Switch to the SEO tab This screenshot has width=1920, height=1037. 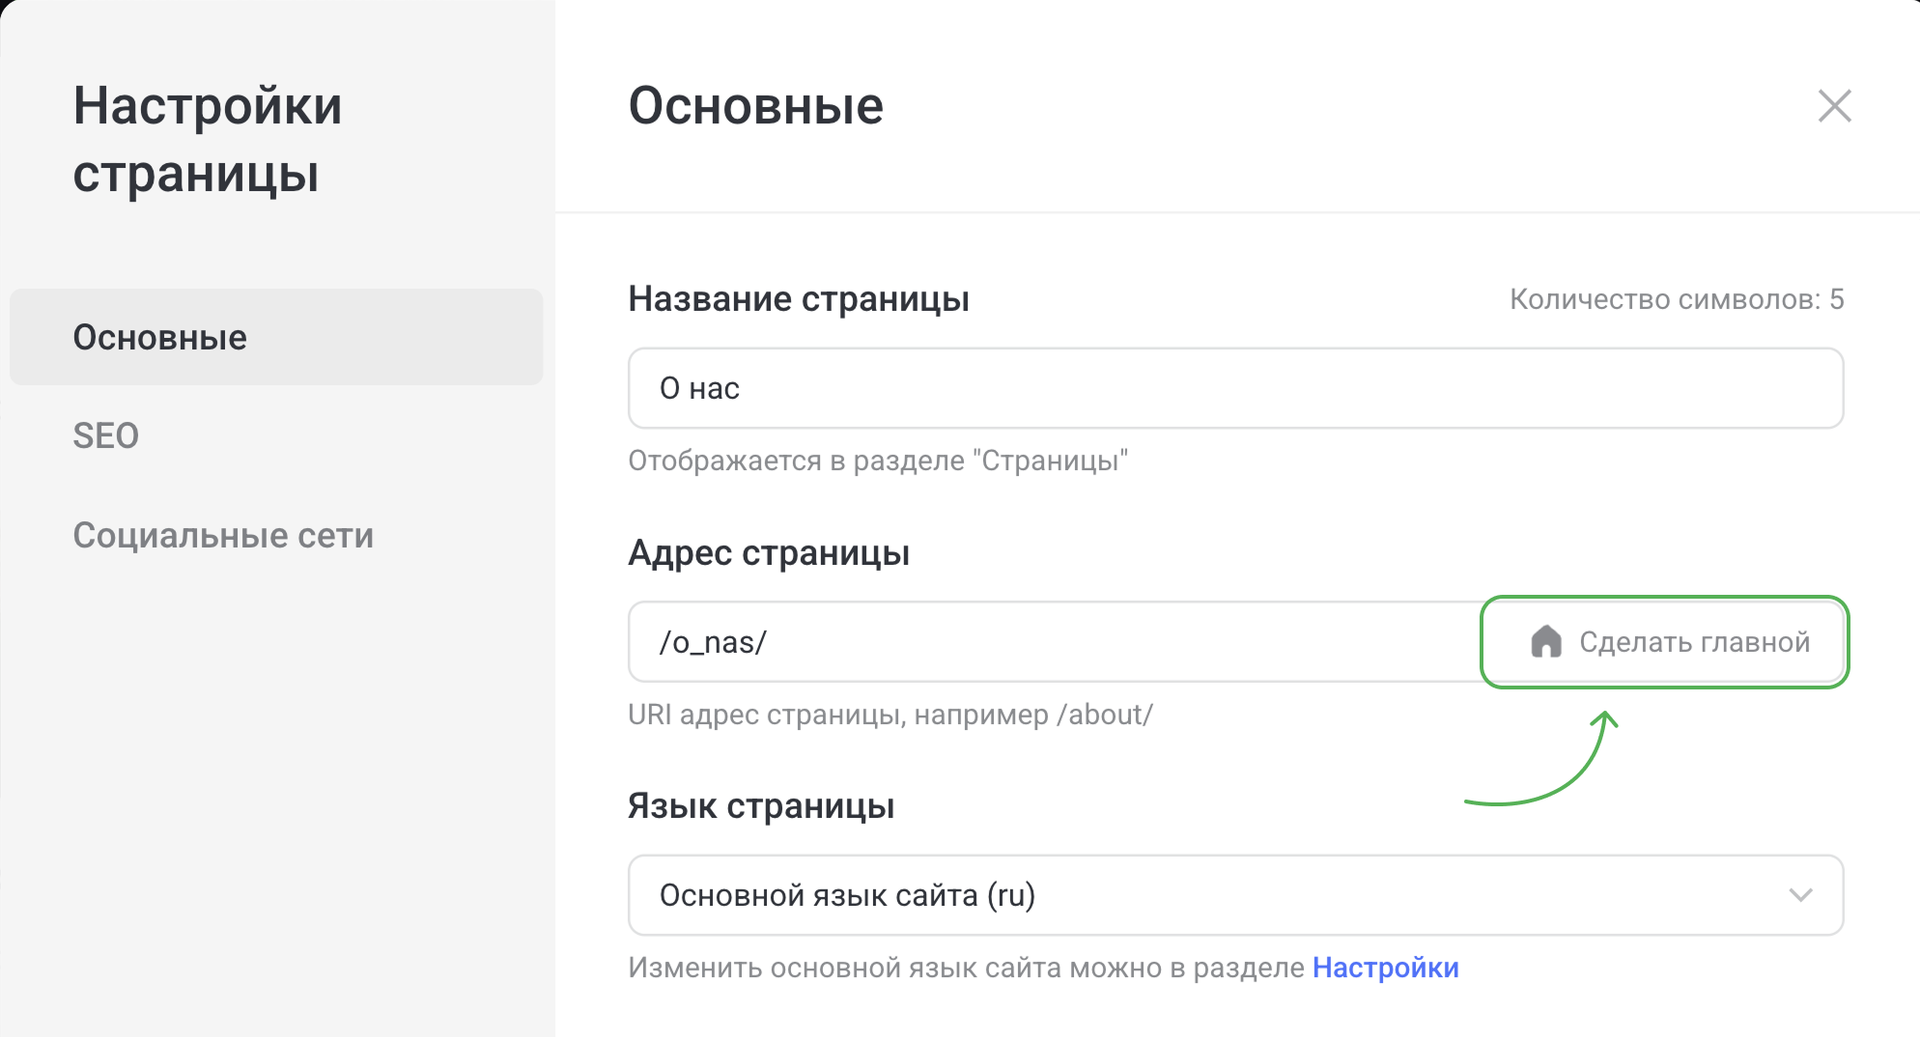pos(106,436)
